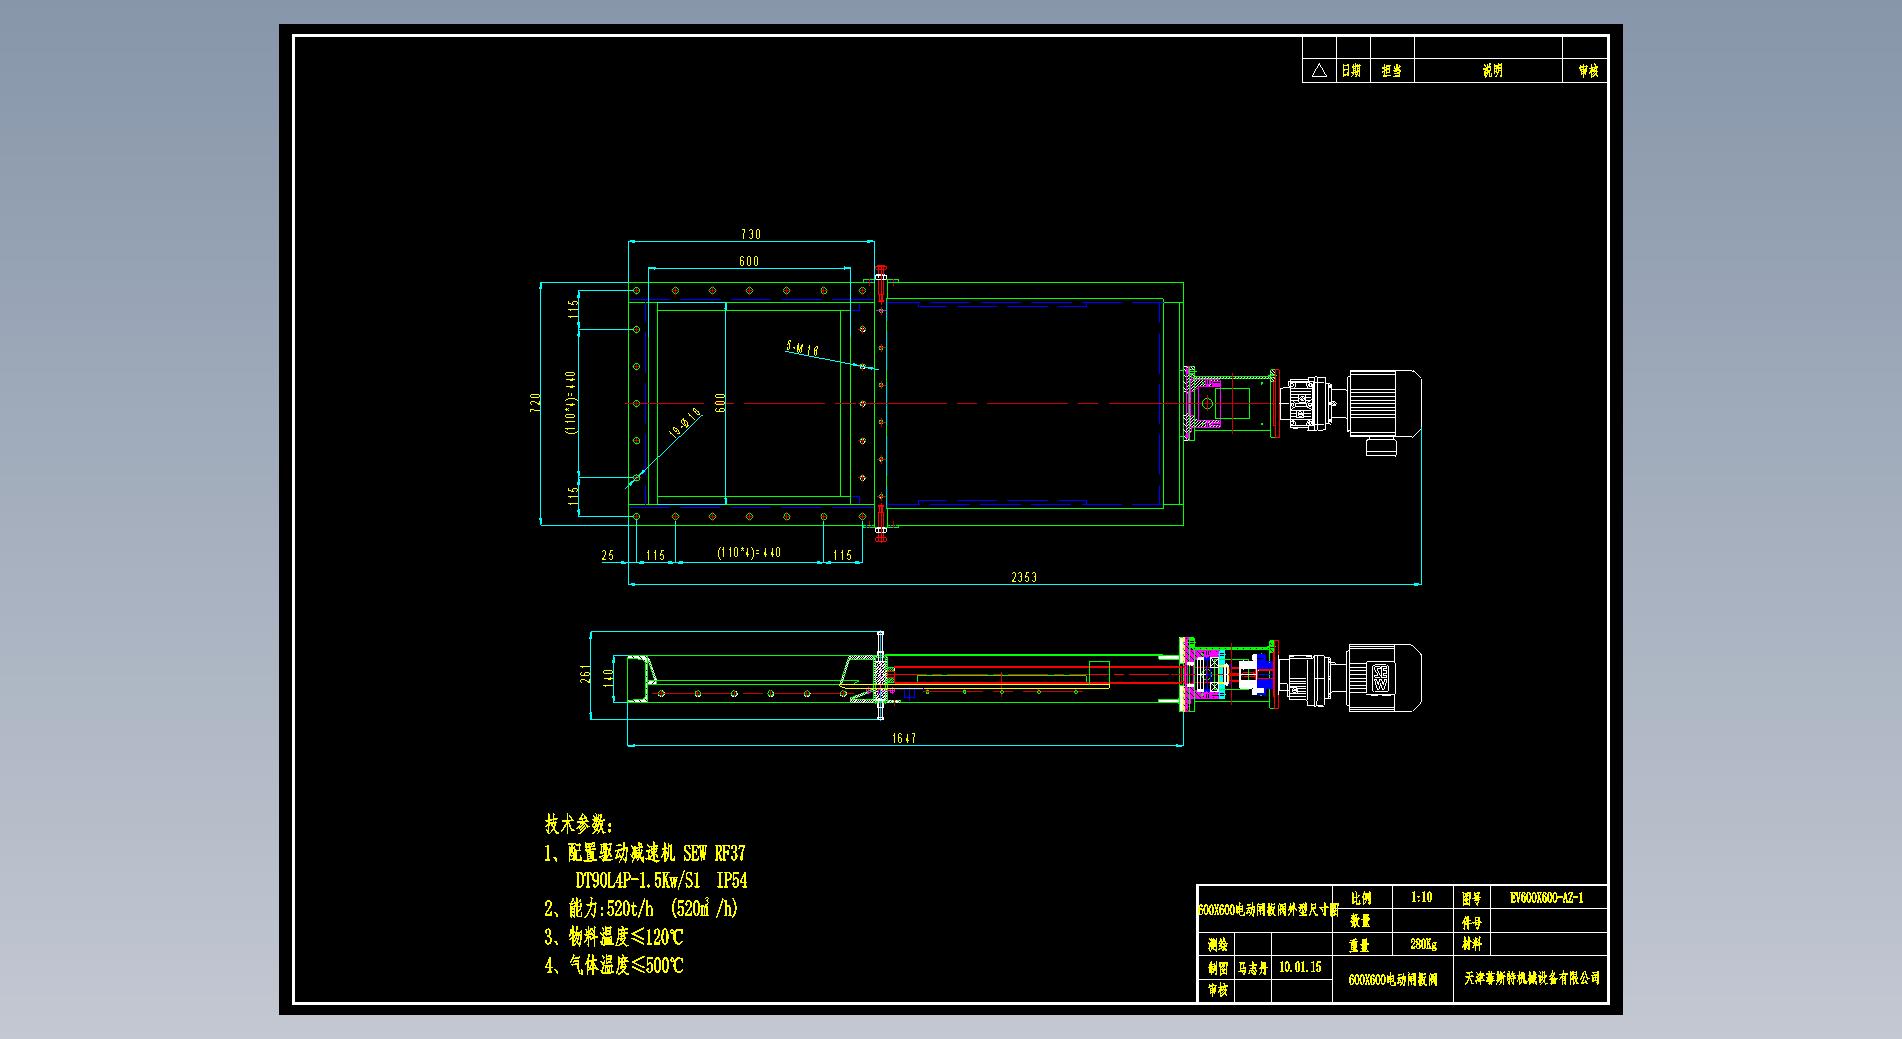Click the SEW motor in the side view
The width and height of the screenshot is (1902, 1039).
click(x=1383, y=678)
